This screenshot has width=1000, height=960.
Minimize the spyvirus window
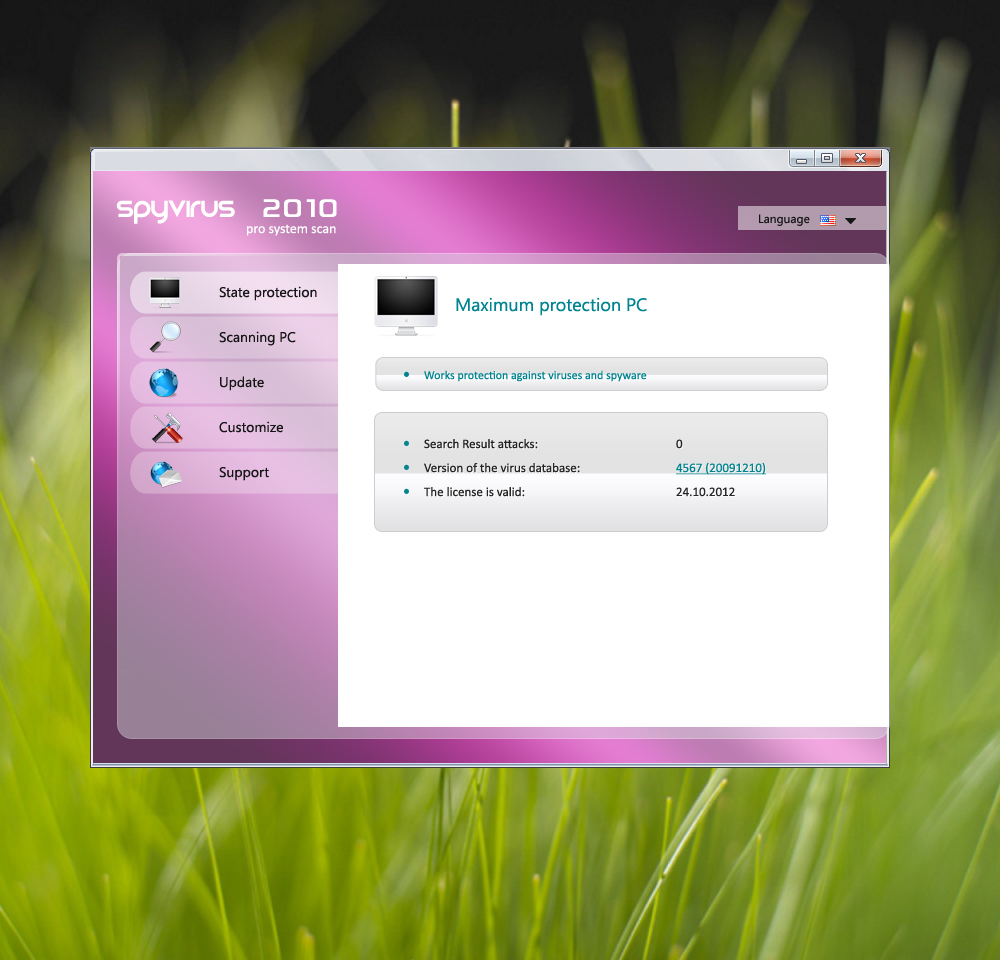[801, 159]
